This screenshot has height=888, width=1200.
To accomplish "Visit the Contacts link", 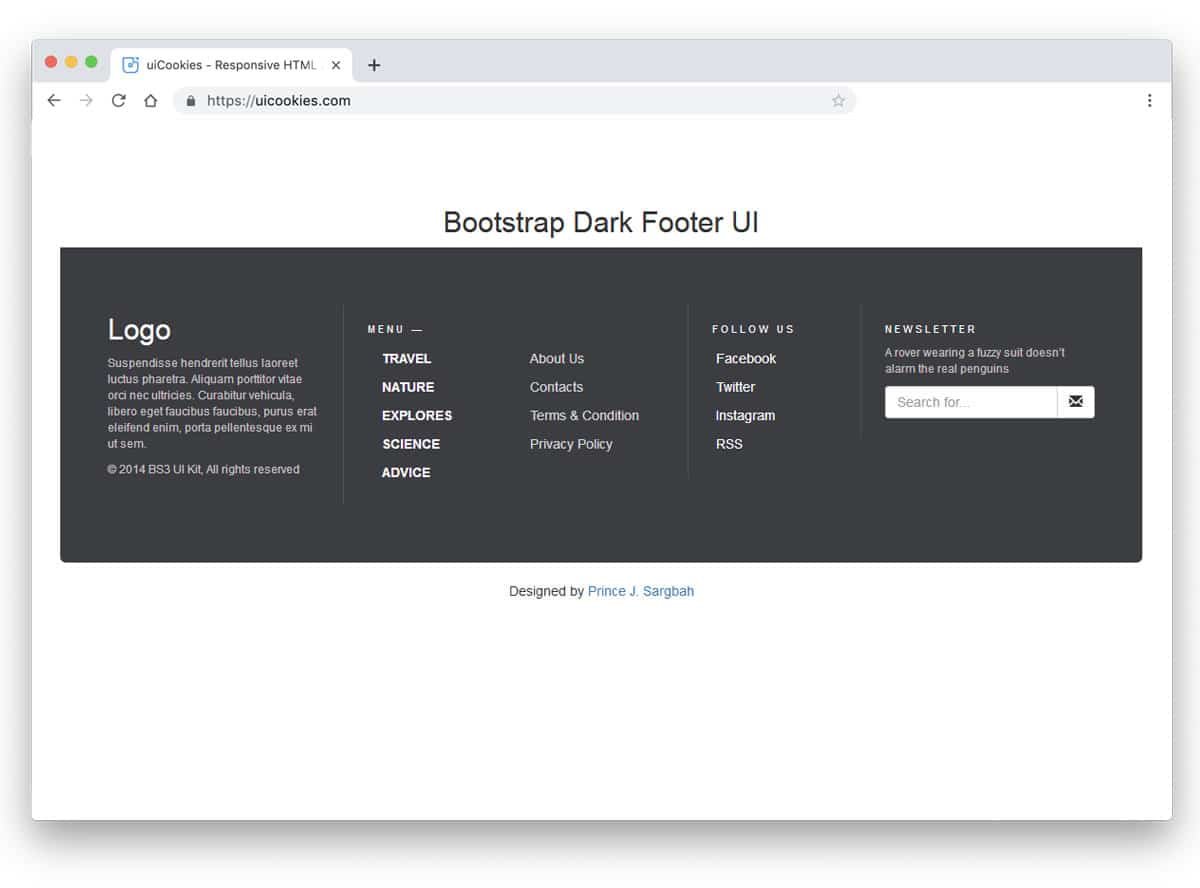I will click(x=556, y=387).
